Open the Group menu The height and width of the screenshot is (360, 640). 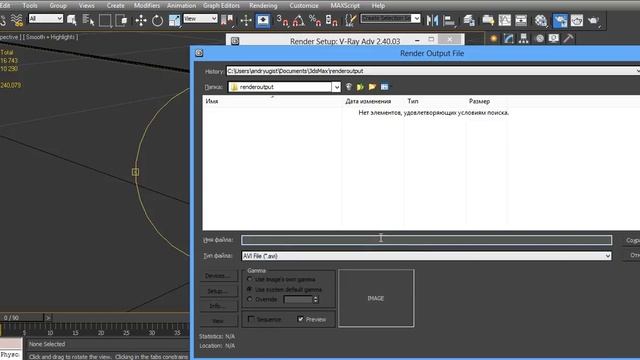point(58,5)
